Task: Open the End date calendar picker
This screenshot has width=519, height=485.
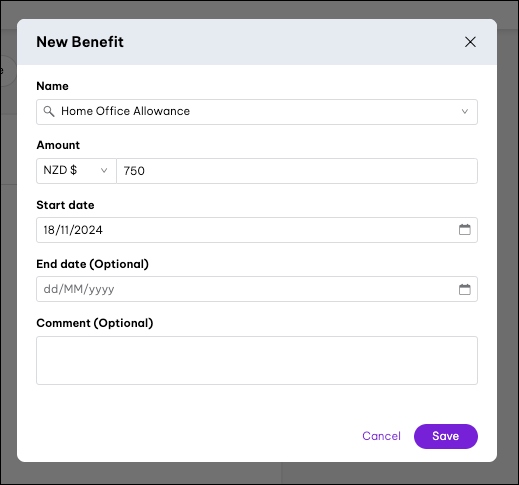Action: click(x=465, y=289)
